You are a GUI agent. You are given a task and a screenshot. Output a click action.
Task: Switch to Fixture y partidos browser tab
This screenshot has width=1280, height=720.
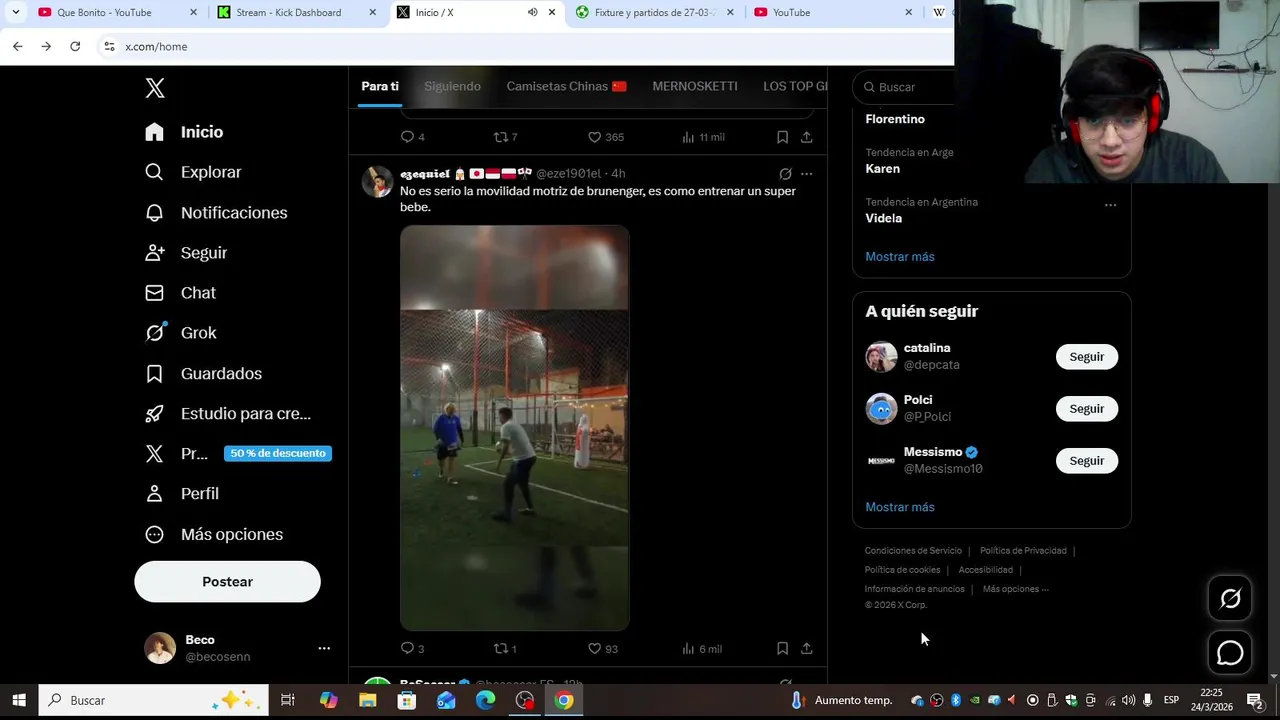coord(654,12)
